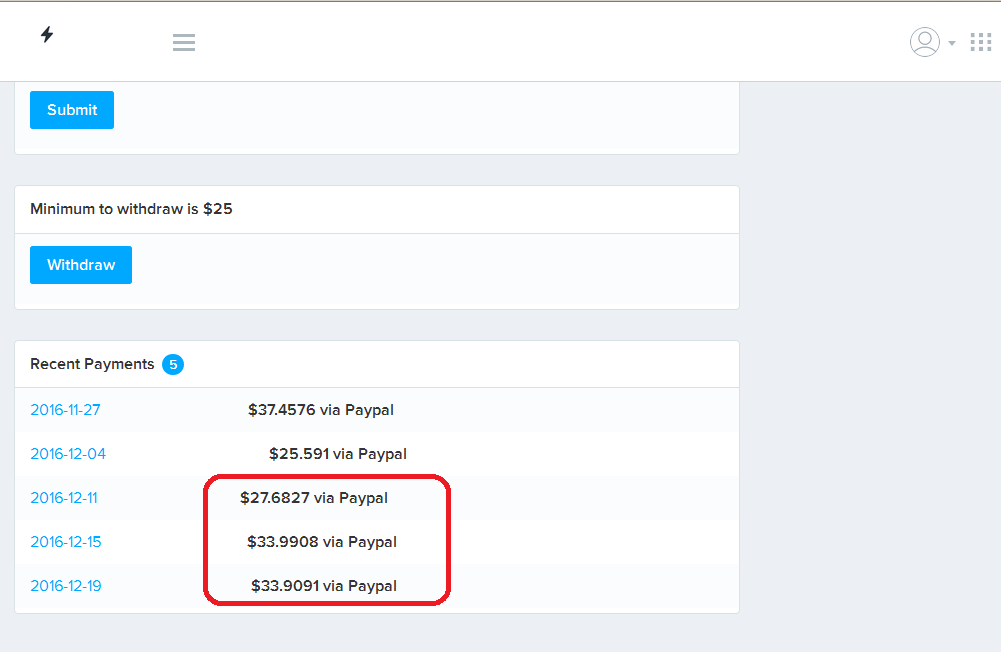Open the 2016-12-19 payment link
Image resolution: width=1001 pixels, height=652 pixels.
pos(66,586)
